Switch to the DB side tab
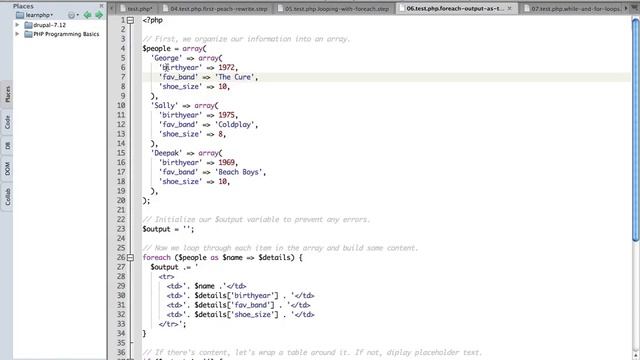 click(x=7, y=146)
